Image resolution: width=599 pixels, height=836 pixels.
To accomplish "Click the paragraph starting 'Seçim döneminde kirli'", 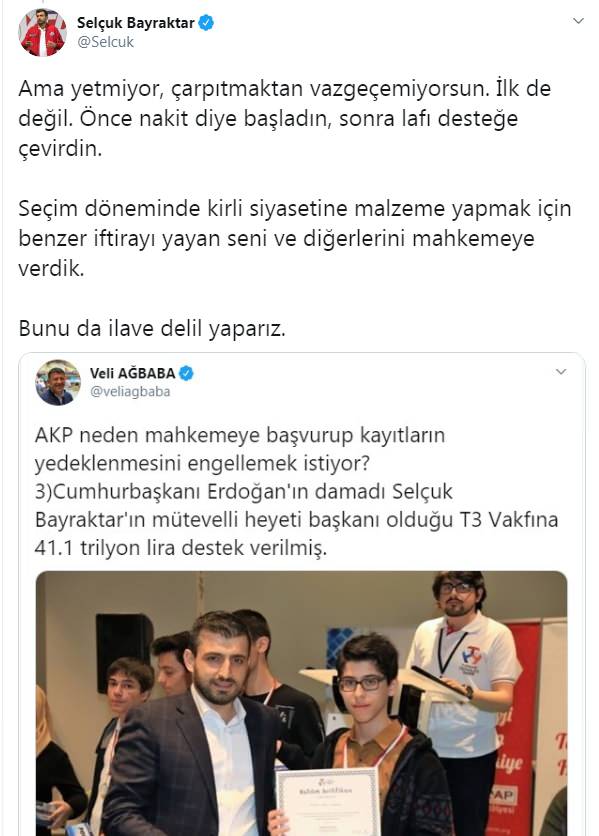I will click(294, 238).
